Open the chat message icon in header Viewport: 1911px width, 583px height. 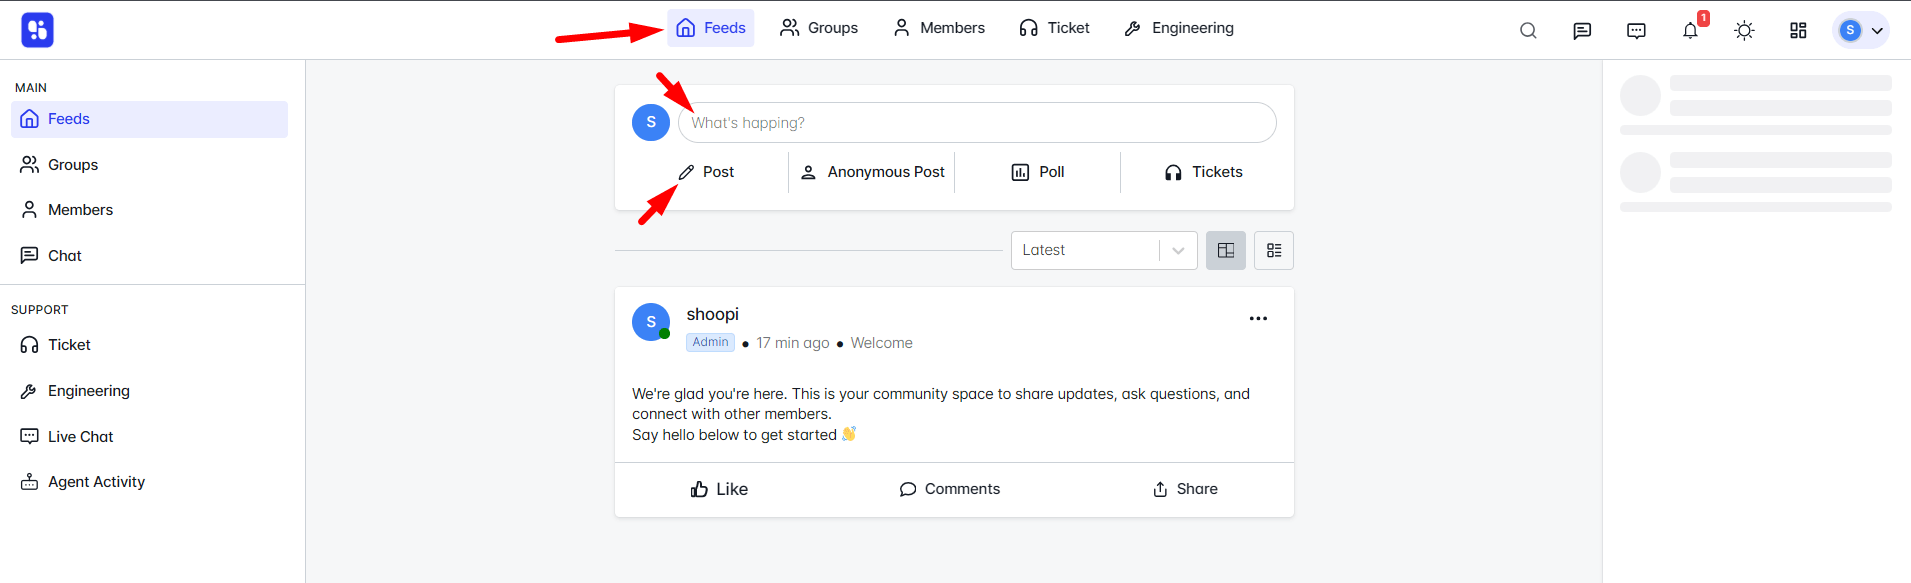pyautogui.click(x=1582, y=30)
